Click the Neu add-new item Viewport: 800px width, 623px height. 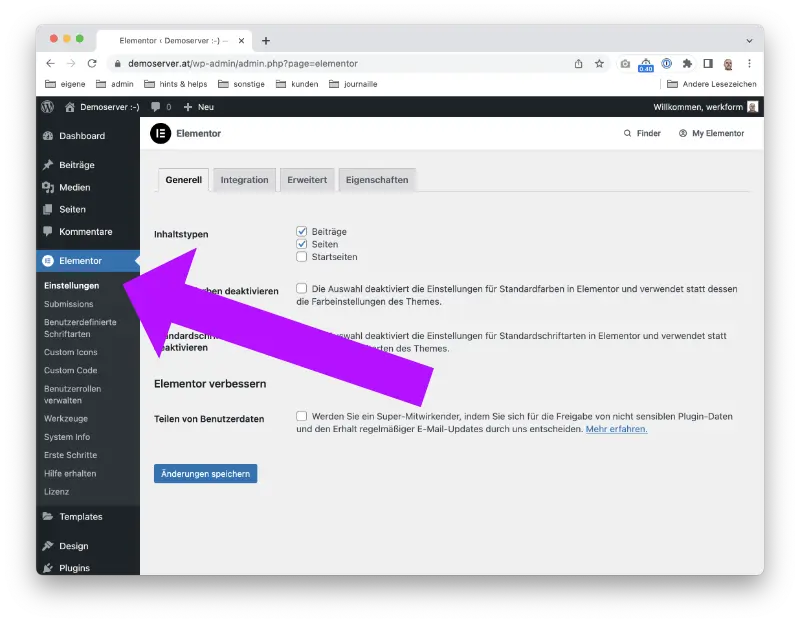198,107
